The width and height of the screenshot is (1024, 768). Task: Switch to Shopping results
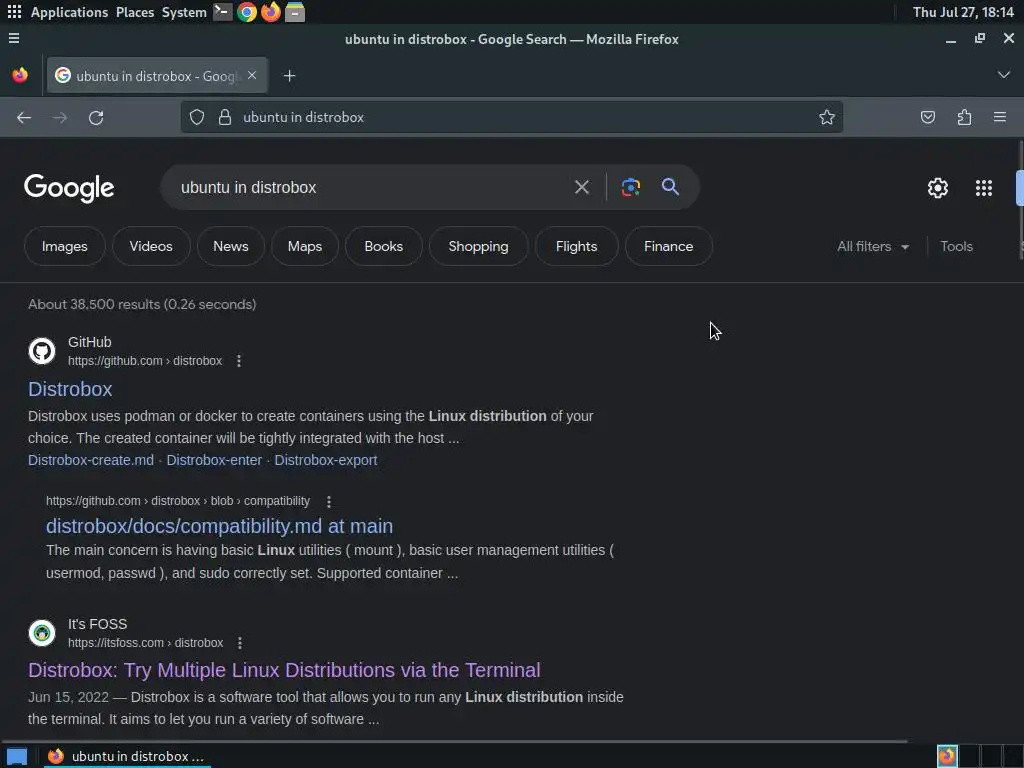478,246
